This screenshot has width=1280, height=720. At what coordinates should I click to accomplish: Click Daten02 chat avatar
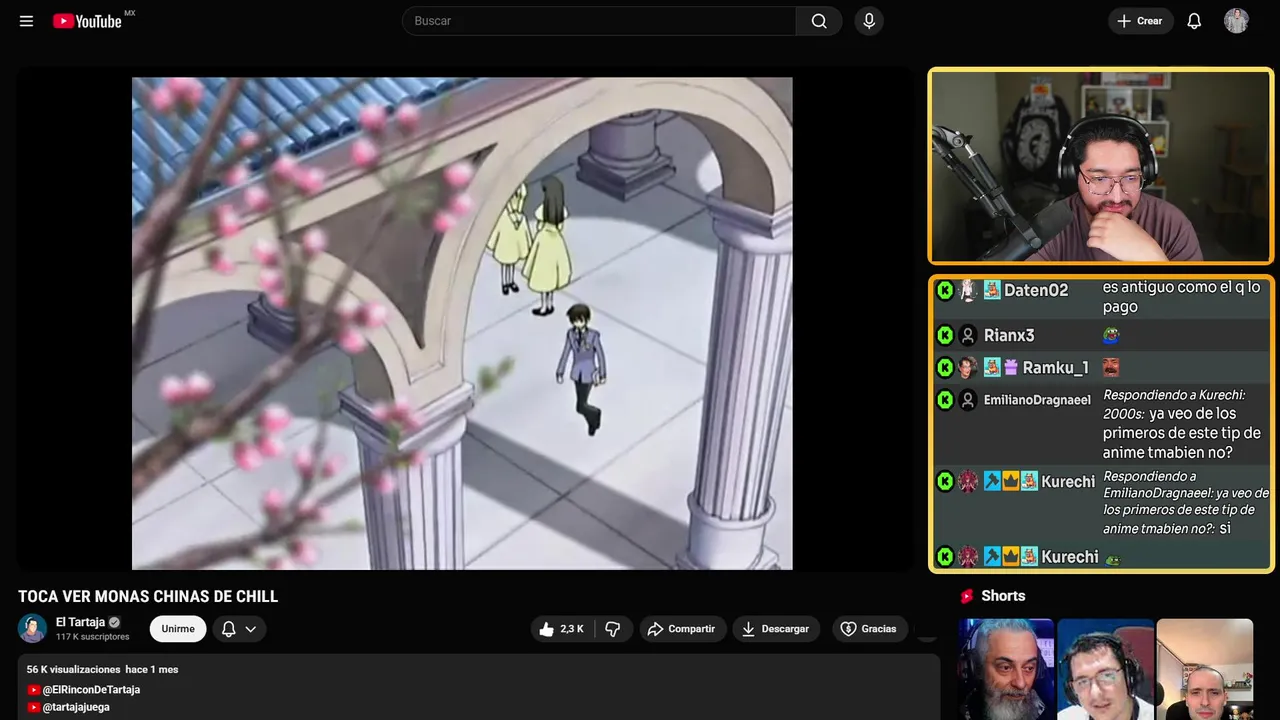coord(968,290)
